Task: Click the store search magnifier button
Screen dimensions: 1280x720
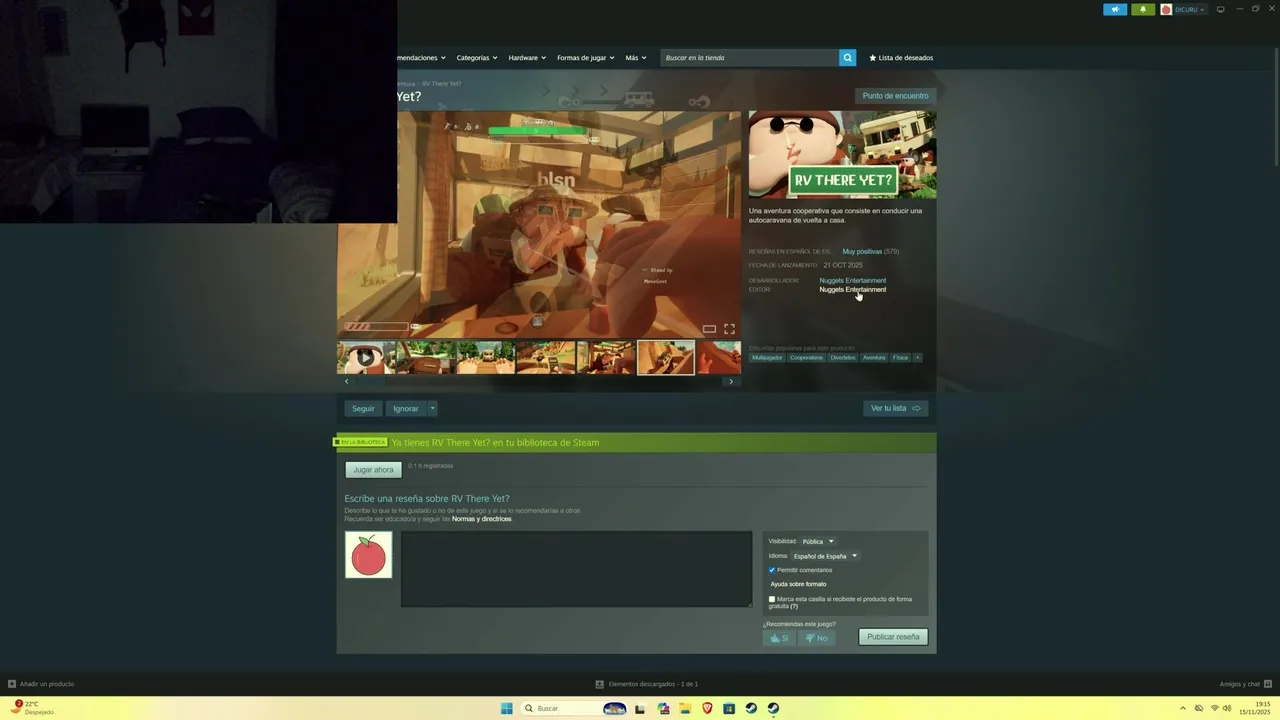Action: tap(847, 58)
